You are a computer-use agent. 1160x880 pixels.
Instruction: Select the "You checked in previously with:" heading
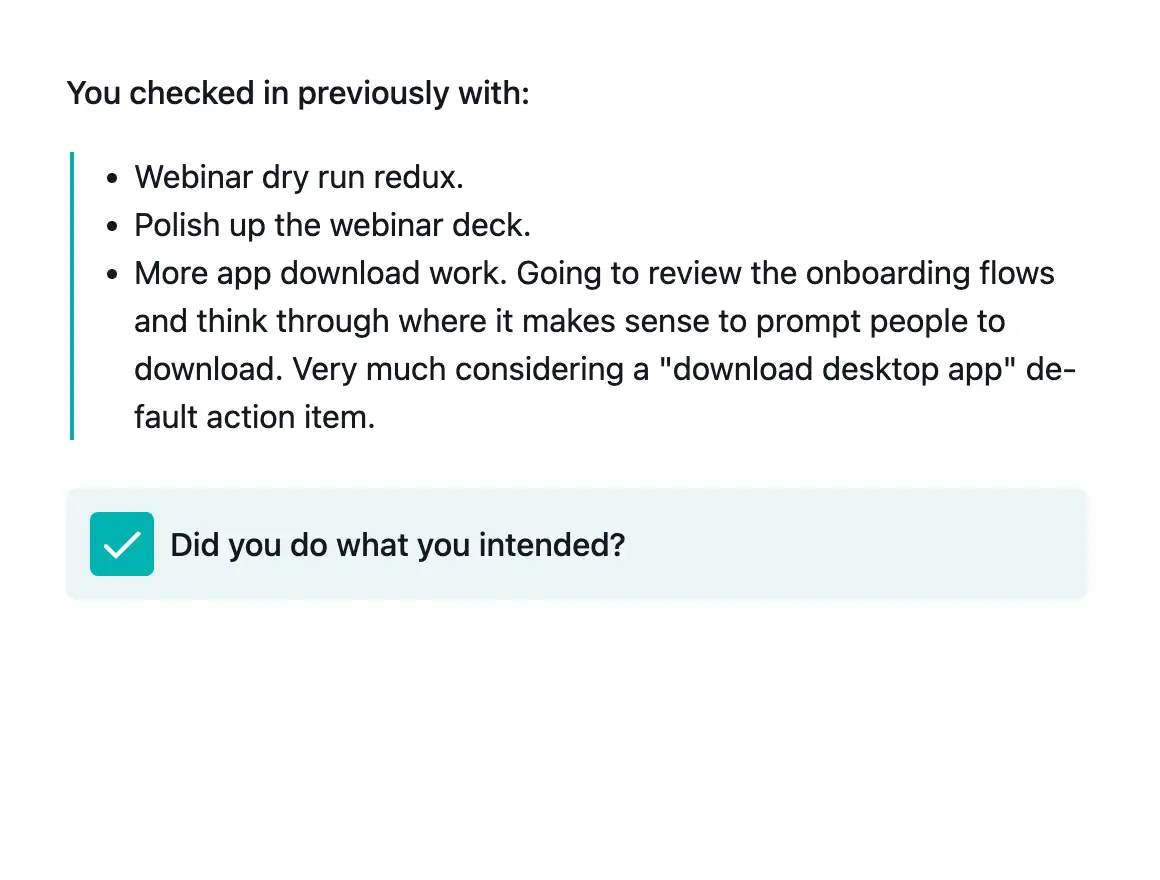297,93
